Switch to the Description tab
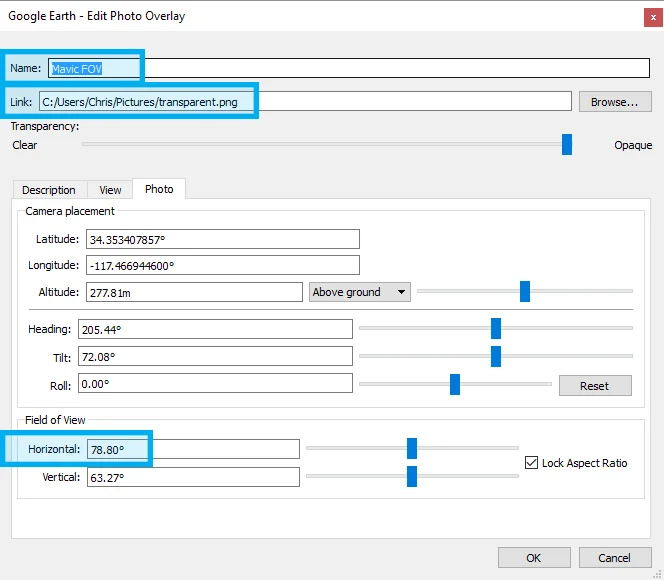The width and height of the screenshot is (664, 580). pyautogui.click(x=49, y=190)
